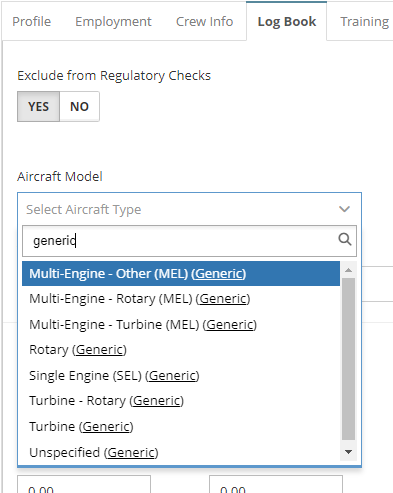Switch to the Employment tab
Image resolution: width=393 pixels, height=493 pixels.
click(113, 22)
